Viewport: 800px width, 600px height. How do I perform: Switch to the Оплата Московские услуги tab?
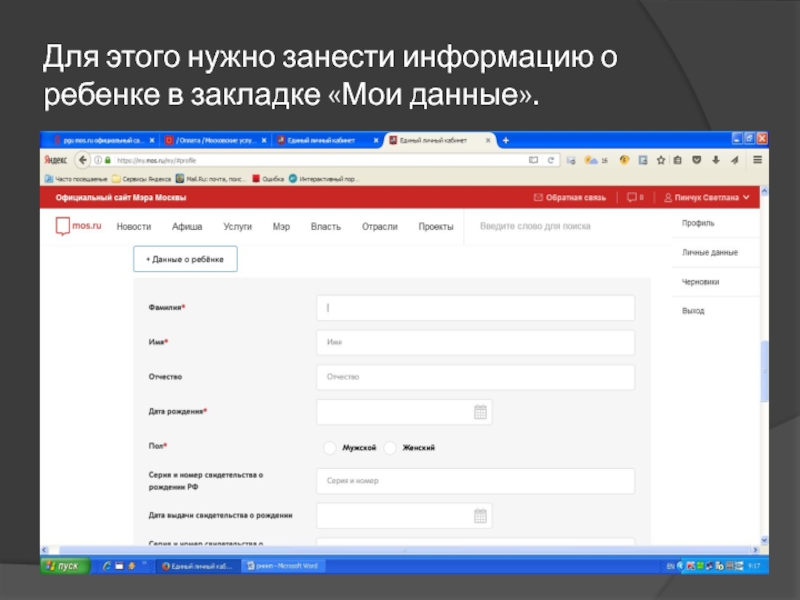[212, 140]
